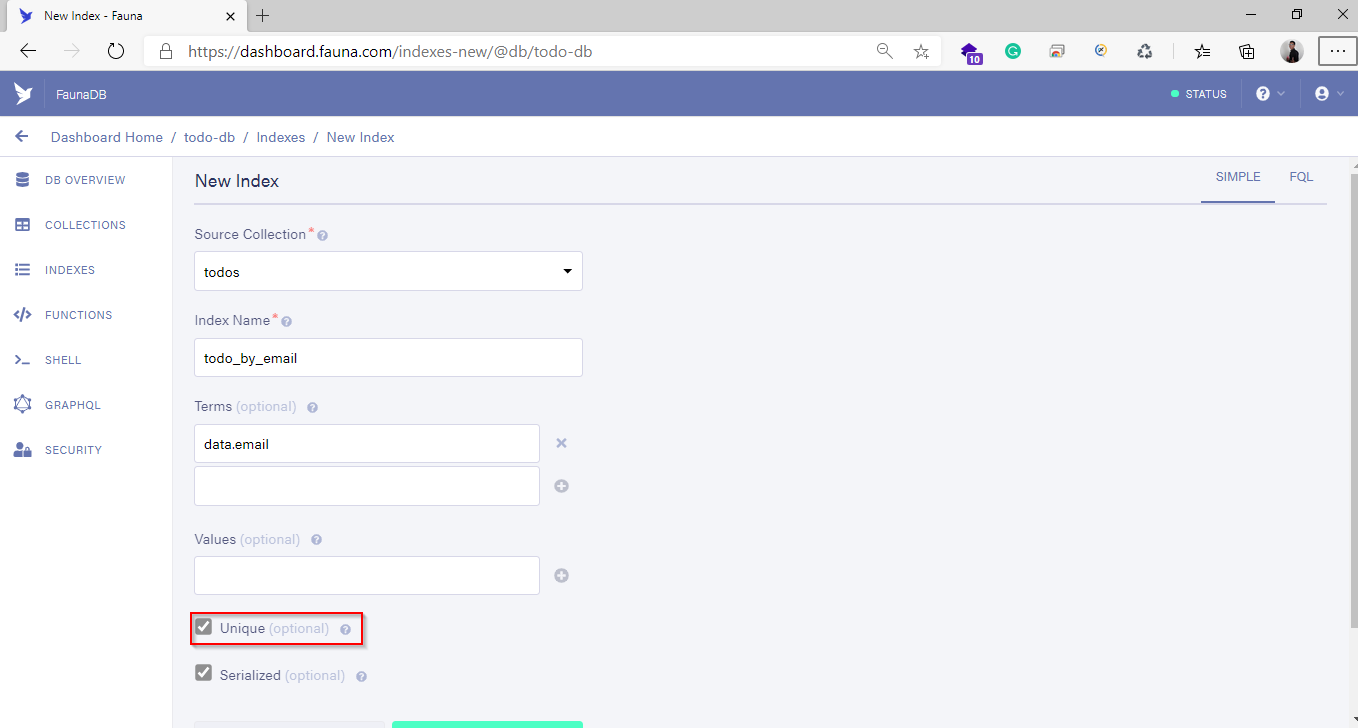This screenshot has height=728, width=1358.
Task: Add another Values field with plus icon
Action: coord(561,575)
